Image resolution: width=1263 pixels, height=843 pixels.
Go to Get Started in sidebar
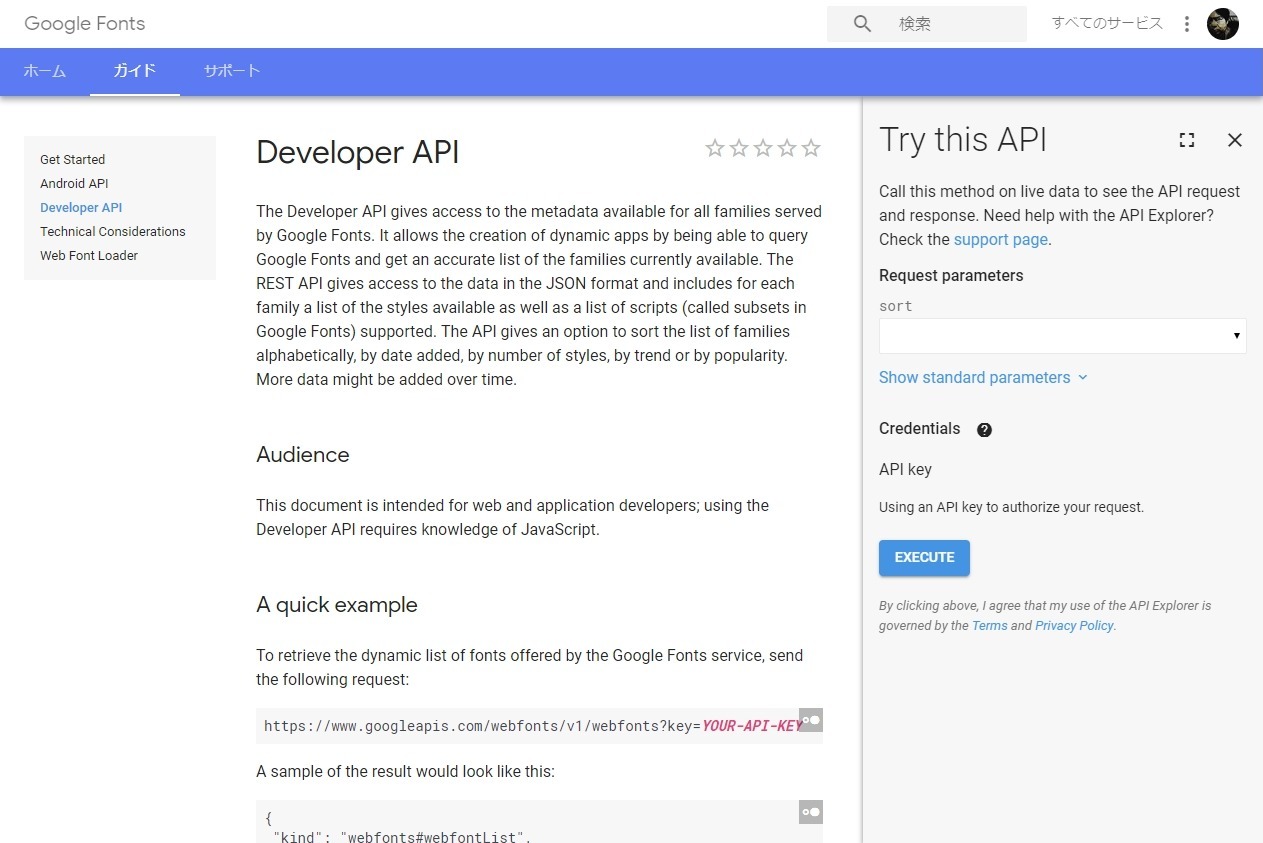72,159
